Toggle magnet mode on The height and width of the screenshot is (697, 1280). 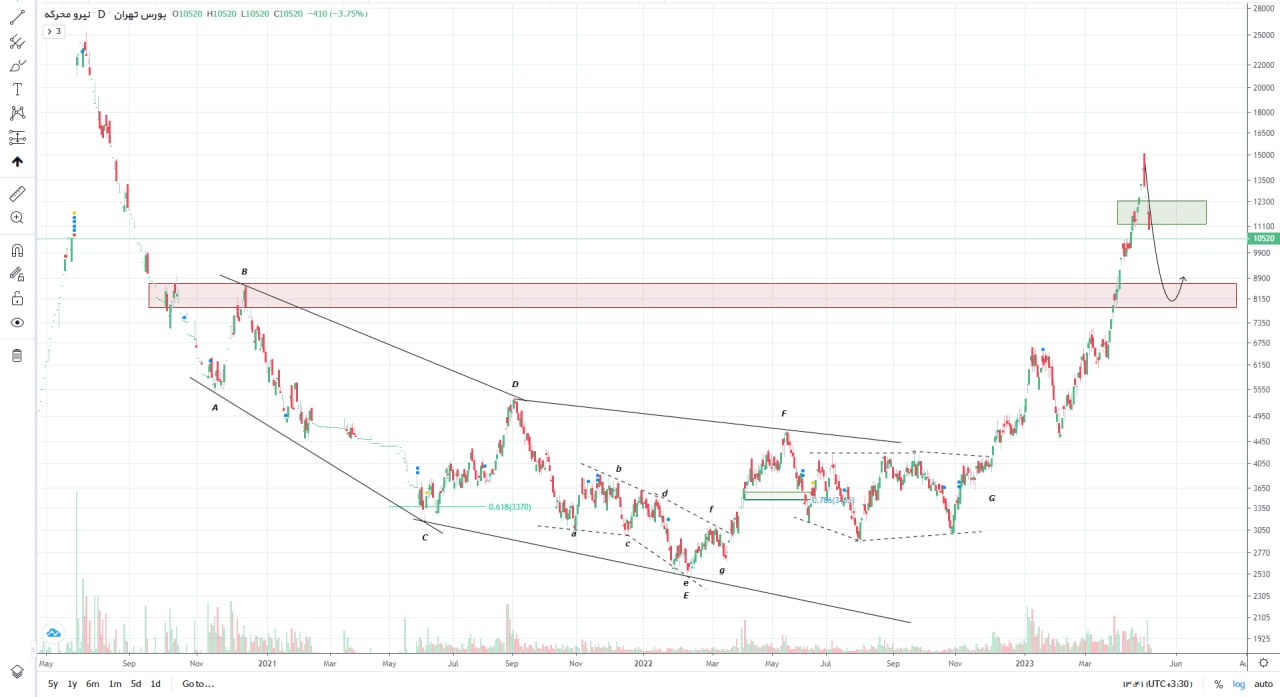(17, 251)
